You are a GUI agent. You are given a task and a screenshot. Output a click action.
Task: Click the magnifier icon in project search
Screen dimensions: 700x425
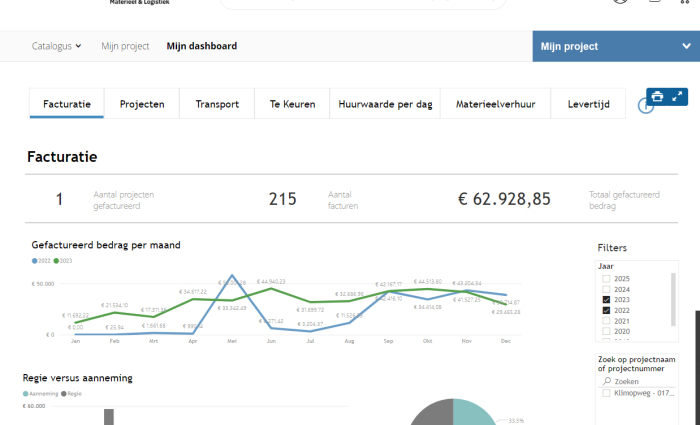607,381
